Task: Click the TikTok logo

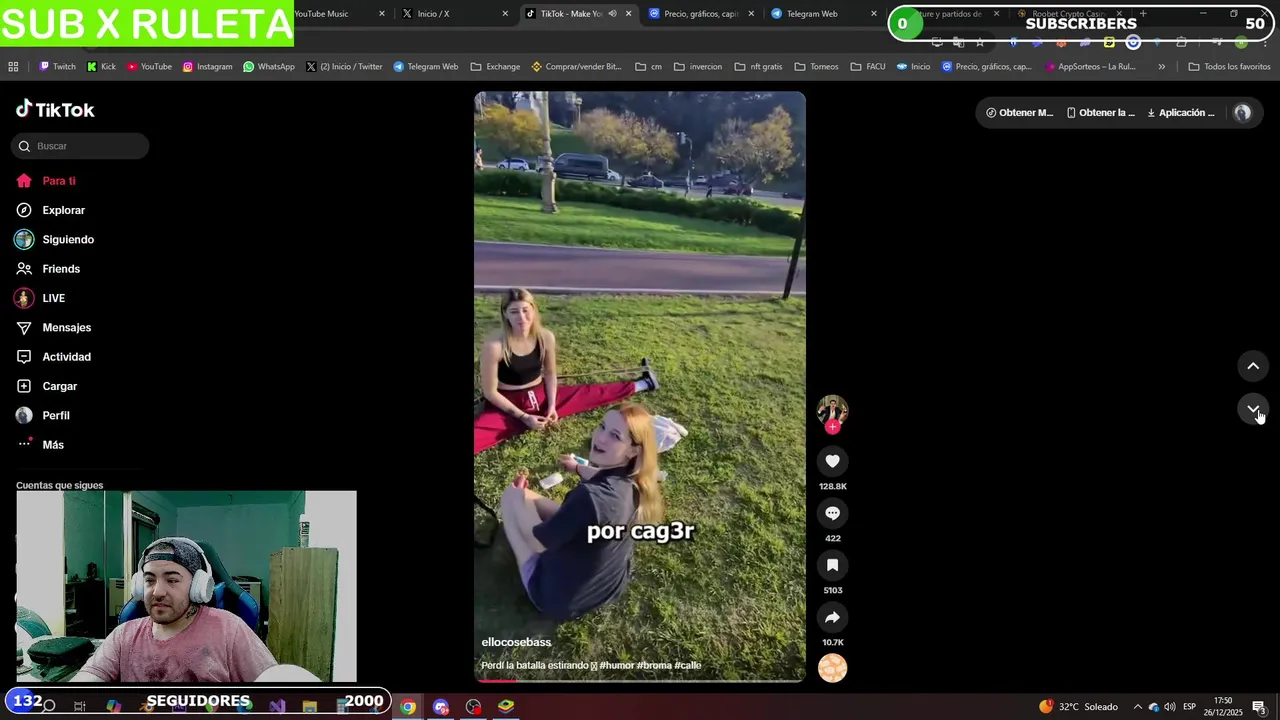Action: pos(55,109)
